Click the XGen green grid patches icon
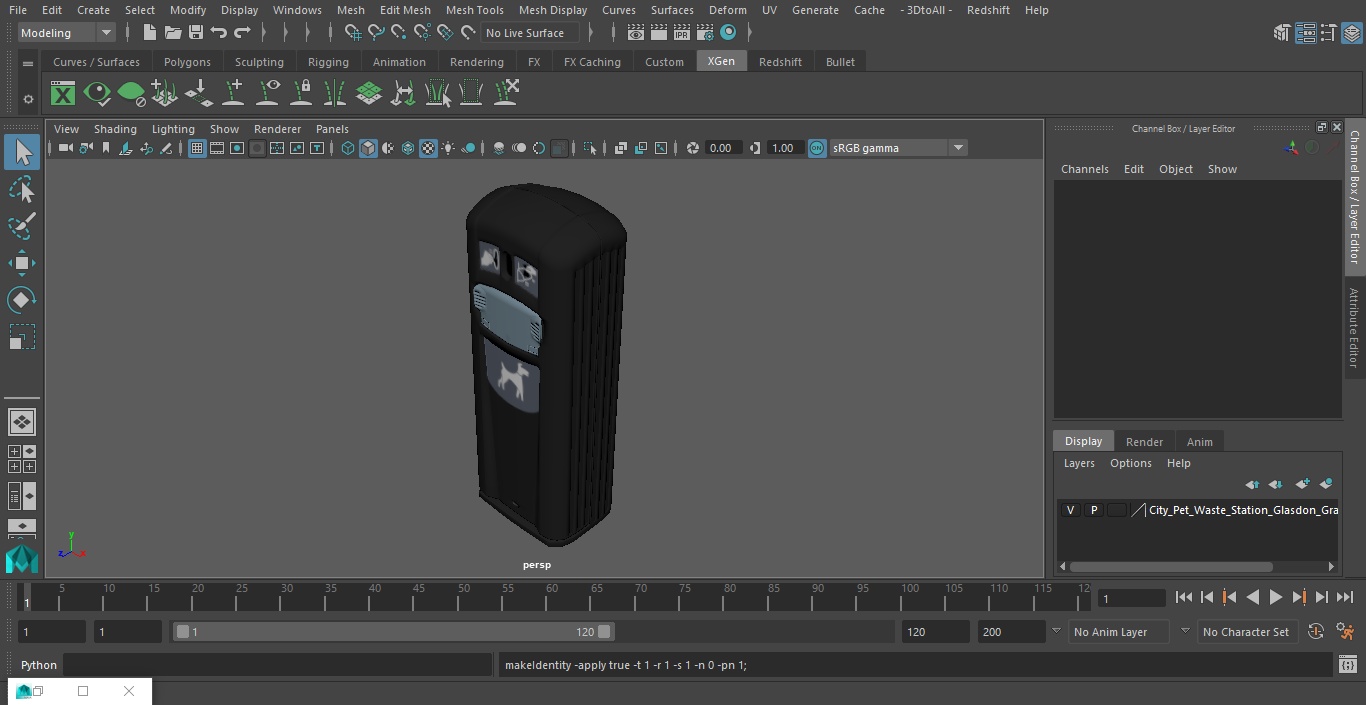 click(369, 94)
